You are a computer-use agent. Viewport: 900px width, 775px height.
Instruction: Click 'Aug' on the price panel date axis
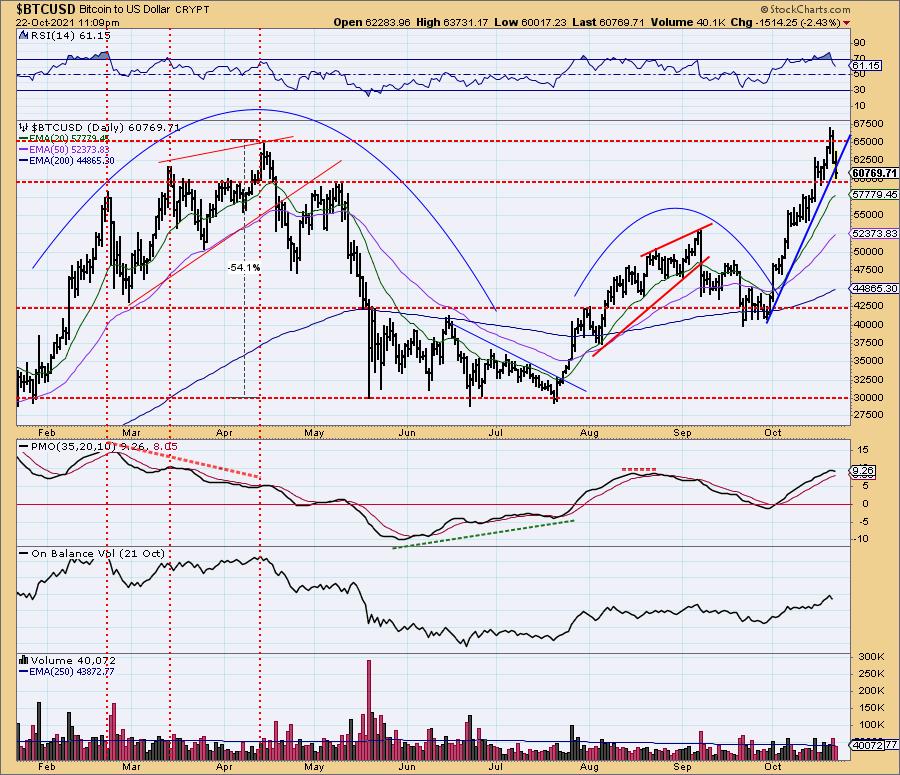pos(589,433)
